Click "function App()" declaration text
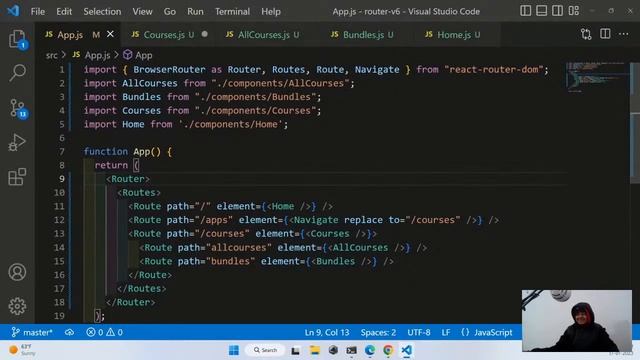640x360 pixels. pos(122,152)
